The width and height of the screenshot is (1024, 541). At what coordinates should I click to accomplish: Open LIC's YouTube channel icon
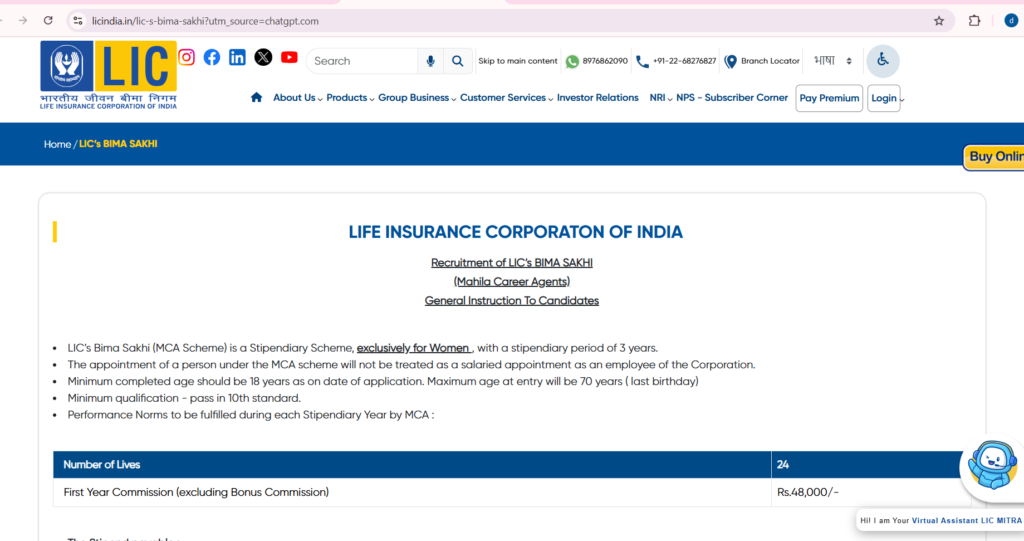point(289,57)
